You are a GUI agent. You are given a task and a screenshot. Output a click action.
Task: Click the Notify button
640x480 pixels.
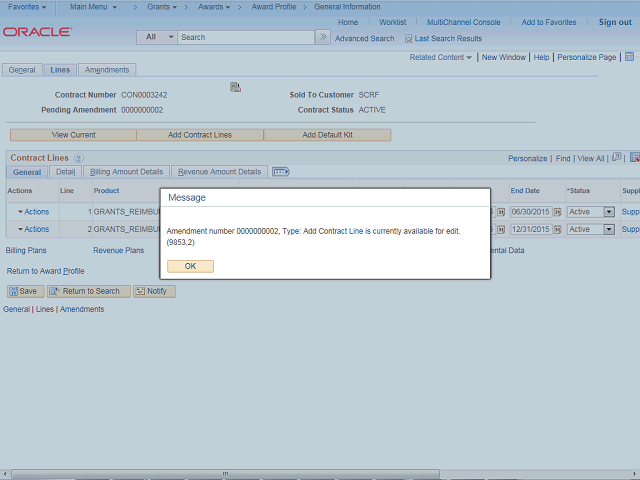(x=154, y=291)
